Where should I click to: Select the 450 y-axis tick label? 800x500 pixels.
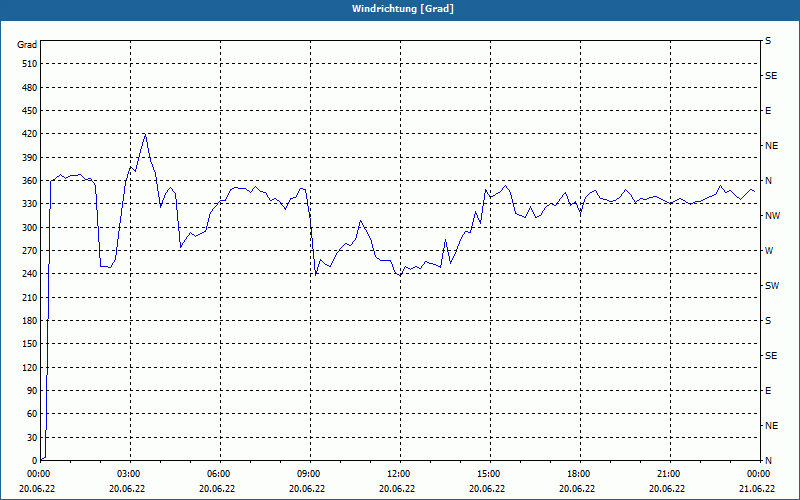point(30,111)
